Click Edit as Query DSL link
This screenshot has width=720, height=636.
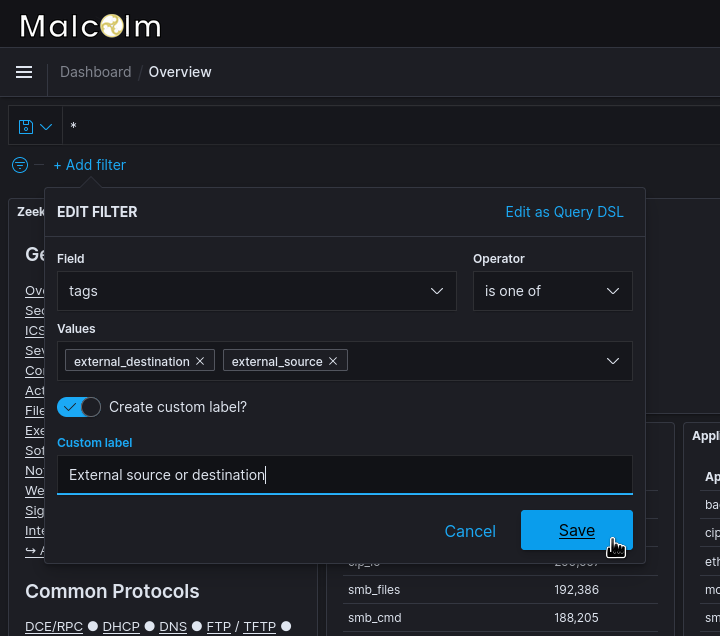(x=564, y=212)
